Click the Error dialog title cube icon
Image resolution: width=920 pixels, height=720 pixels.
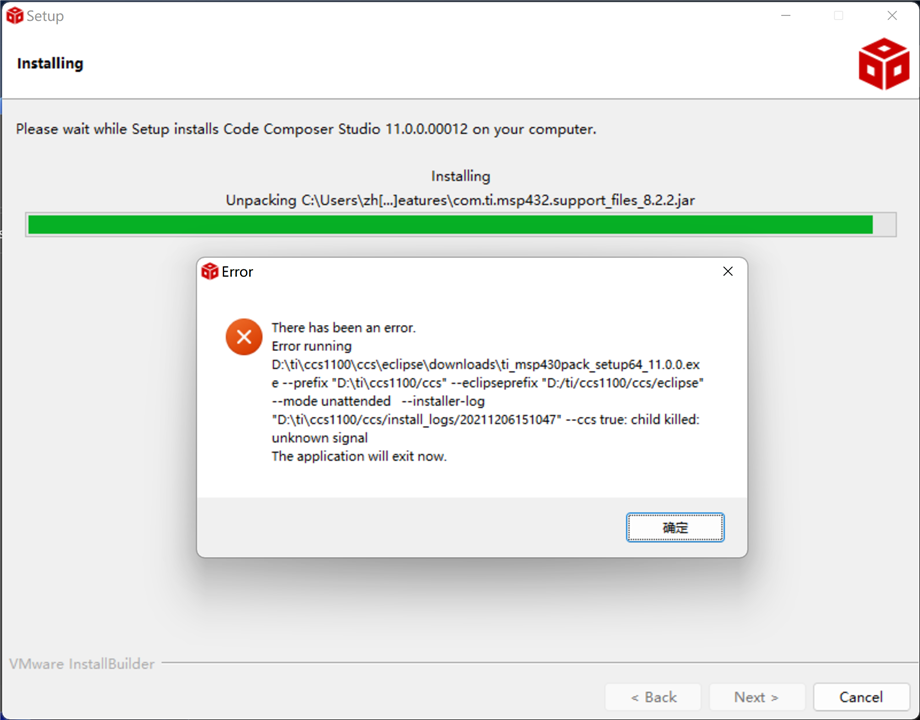coord(209,272)
